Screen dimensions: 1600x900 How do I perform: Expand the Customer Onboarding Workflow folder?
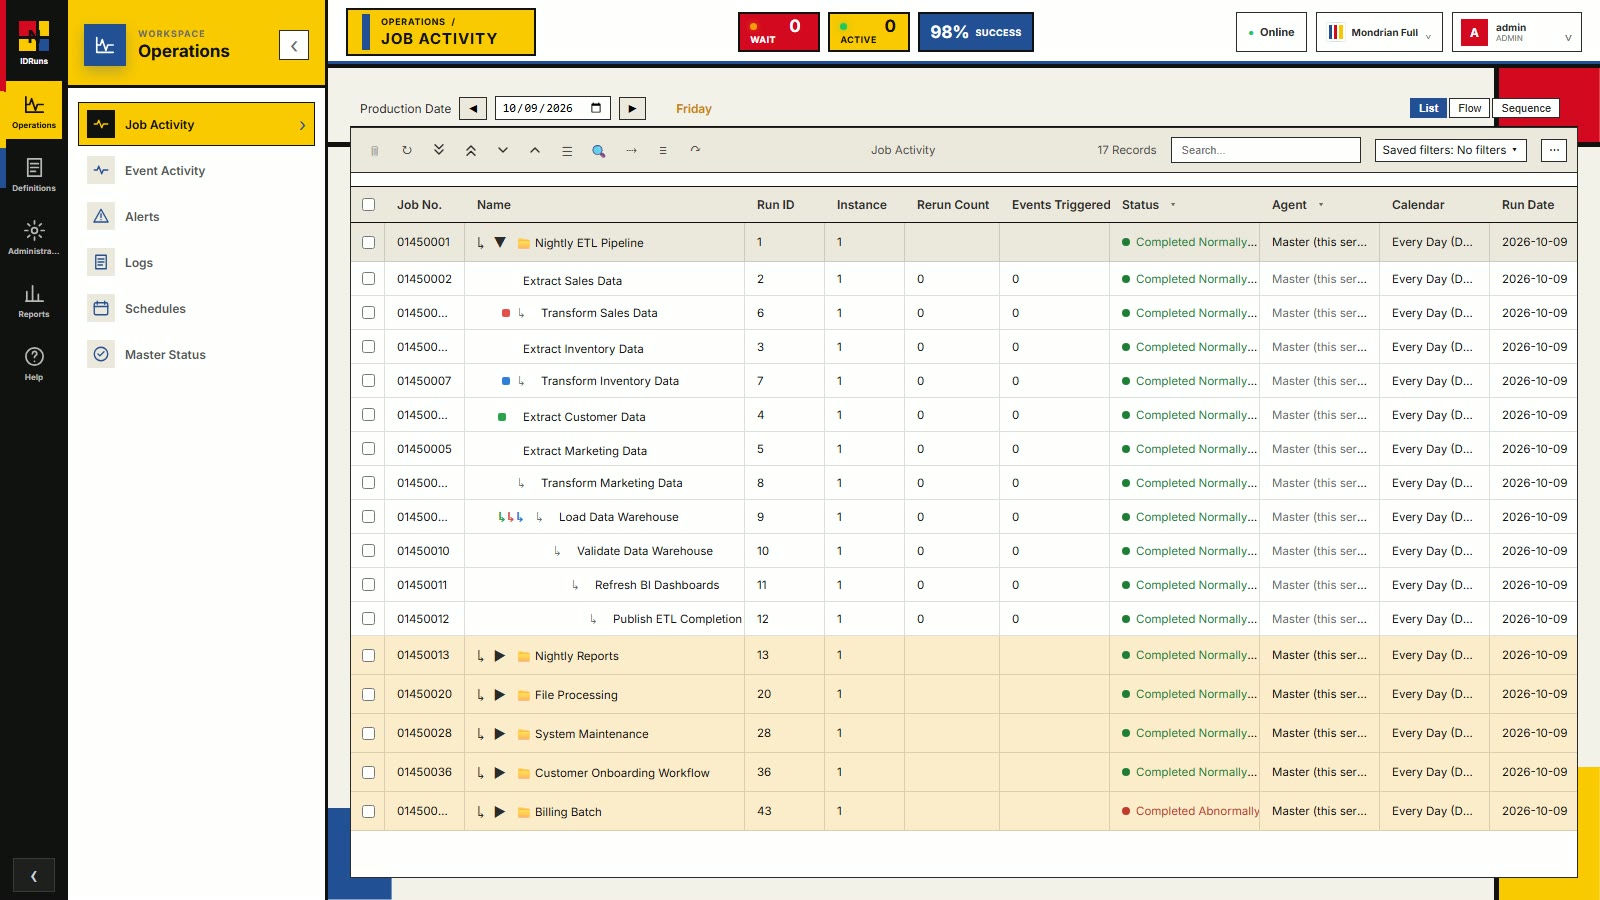500,773
